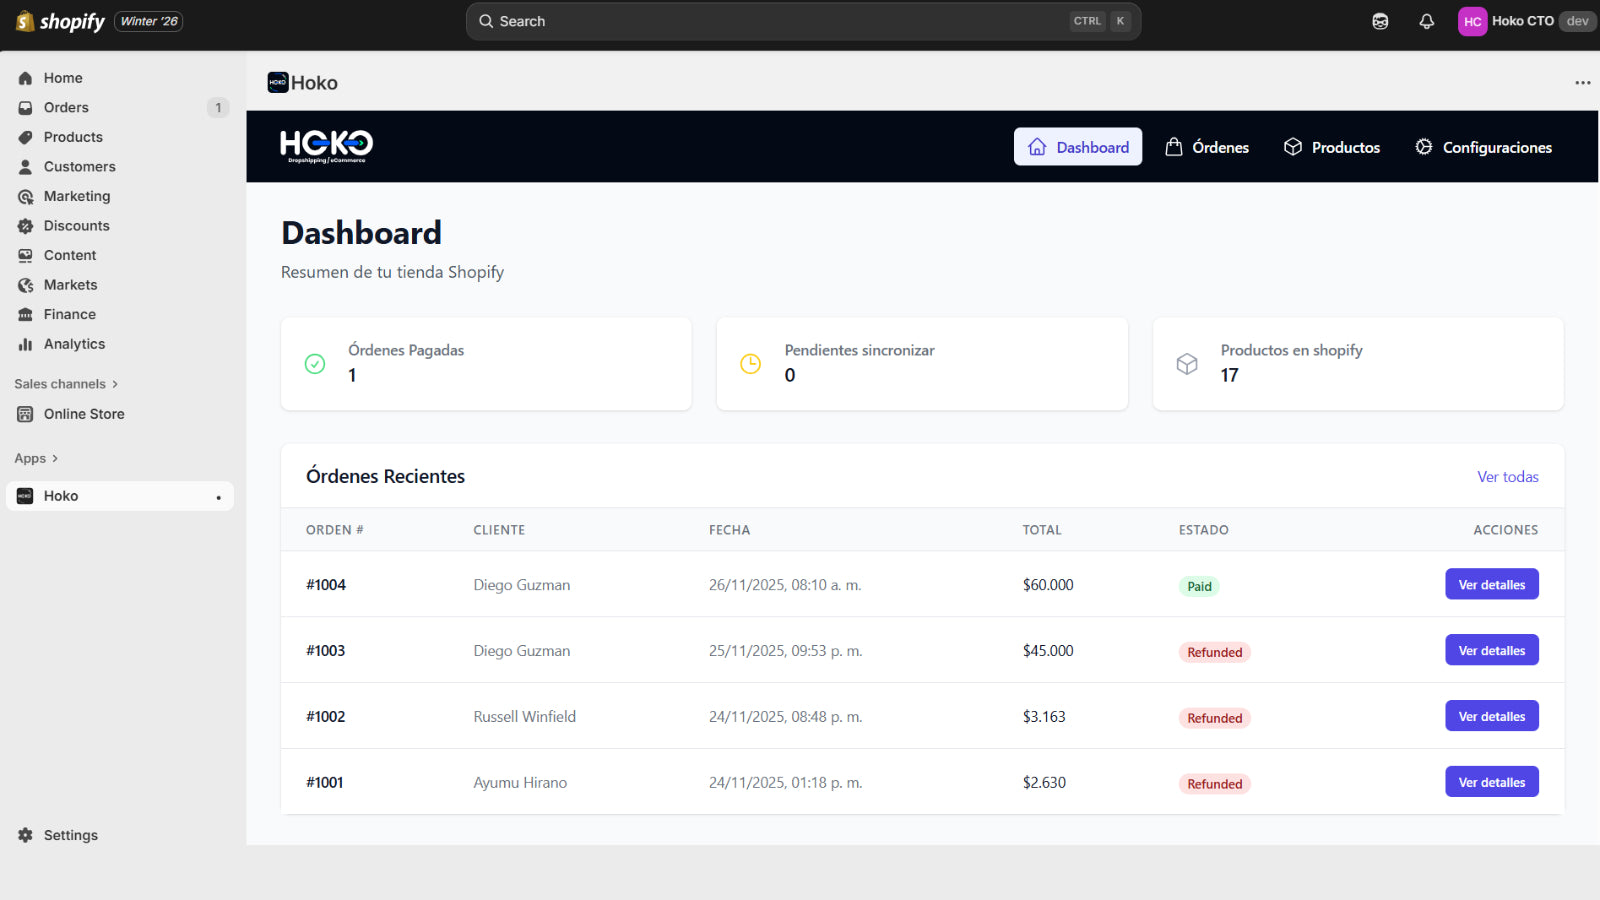Open Products in the sidebar
The width and height of the screenshot is (1600, 900).
click(x=120, y=137)
